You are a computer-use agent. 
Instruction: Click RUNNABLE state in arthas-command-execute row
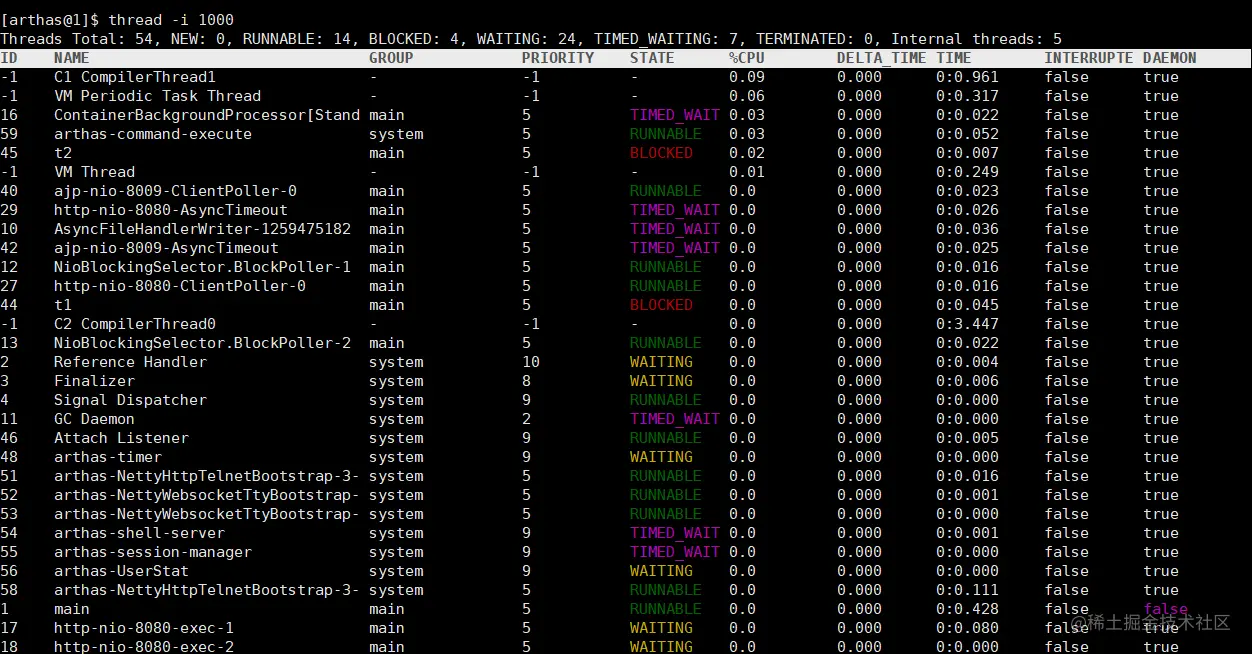click(666, 133)
